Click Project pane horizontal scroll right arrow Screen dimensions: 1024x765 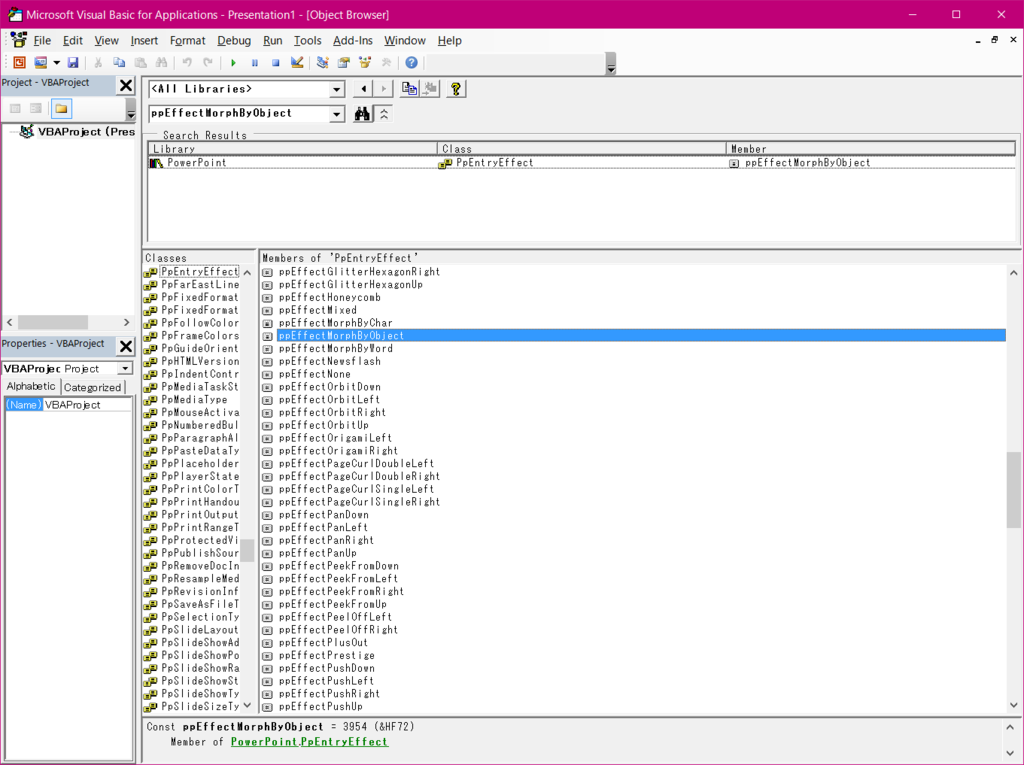pos(126,322)
